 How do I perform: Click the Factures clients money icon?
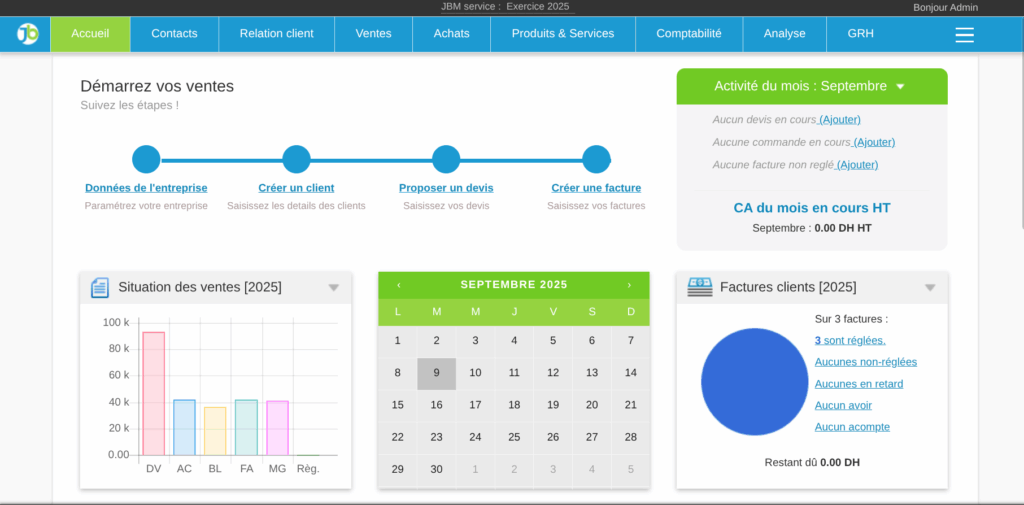(700, 287)
